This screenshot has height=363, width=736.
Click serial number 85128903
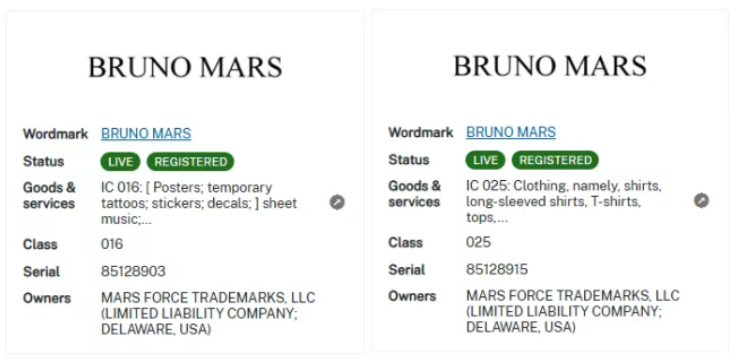pyautogui.click(x=133, y=271)
